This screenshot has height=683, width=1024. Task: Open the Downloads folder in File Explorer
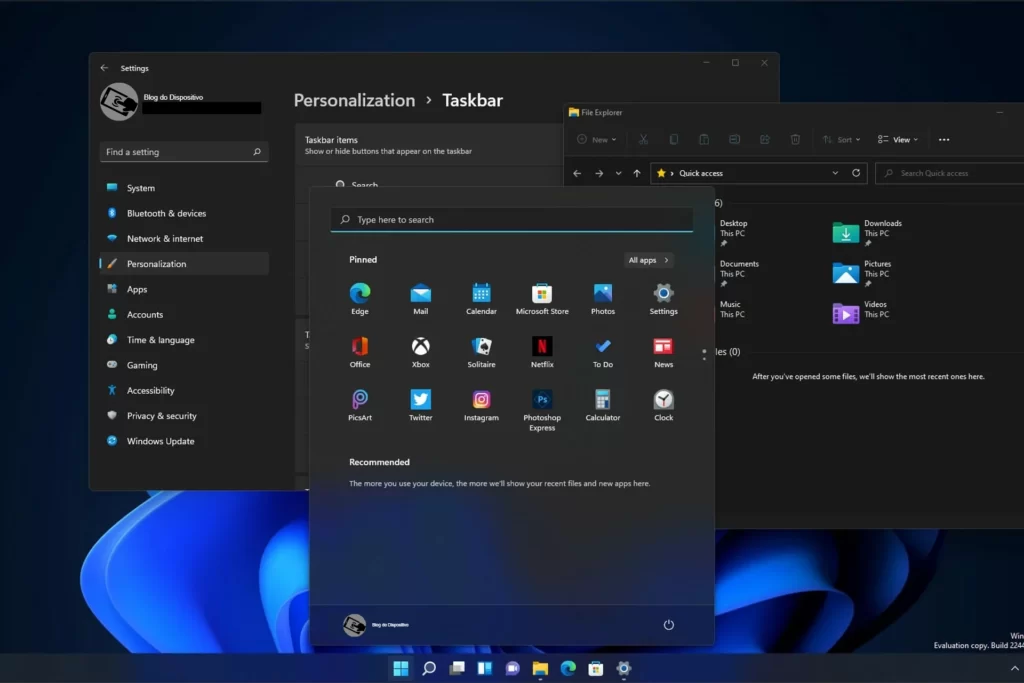point(869,232)
